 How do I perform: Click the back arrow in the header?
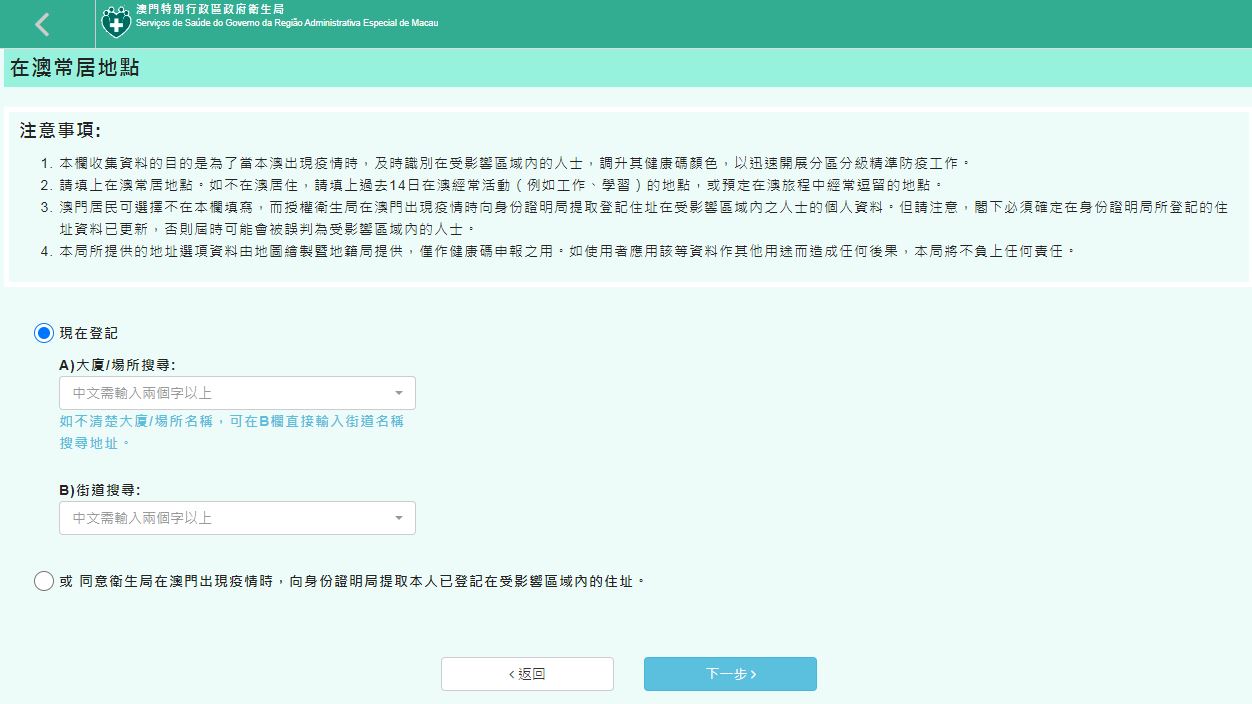[42, 24]
